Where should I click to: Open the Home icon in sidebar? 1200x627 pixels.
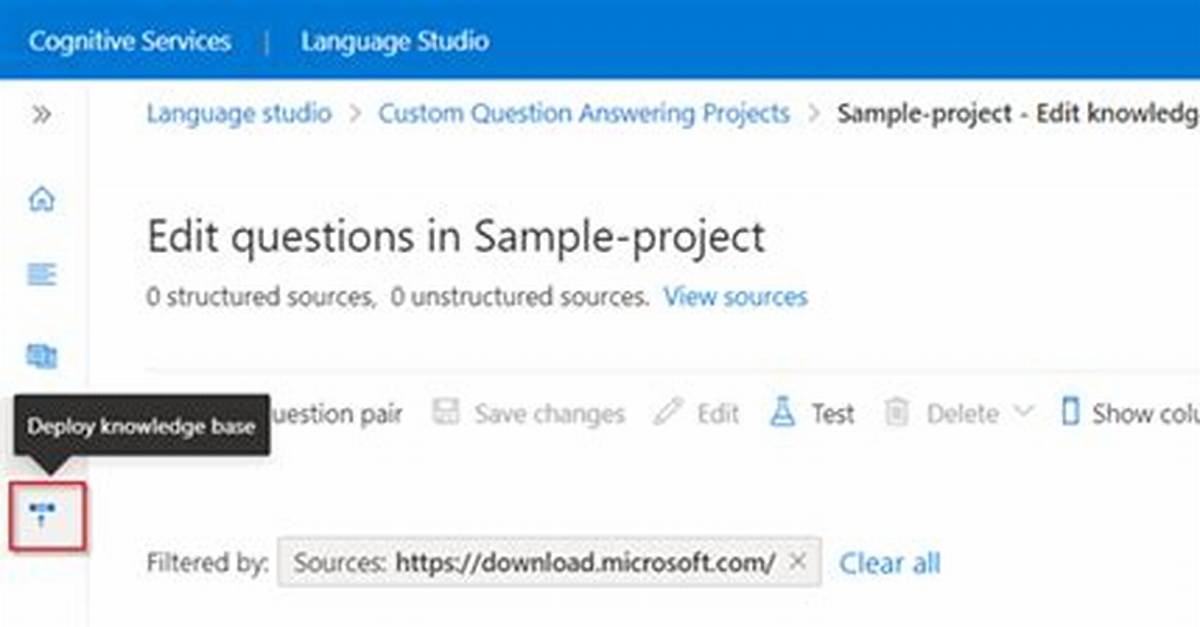click(42, 199)
